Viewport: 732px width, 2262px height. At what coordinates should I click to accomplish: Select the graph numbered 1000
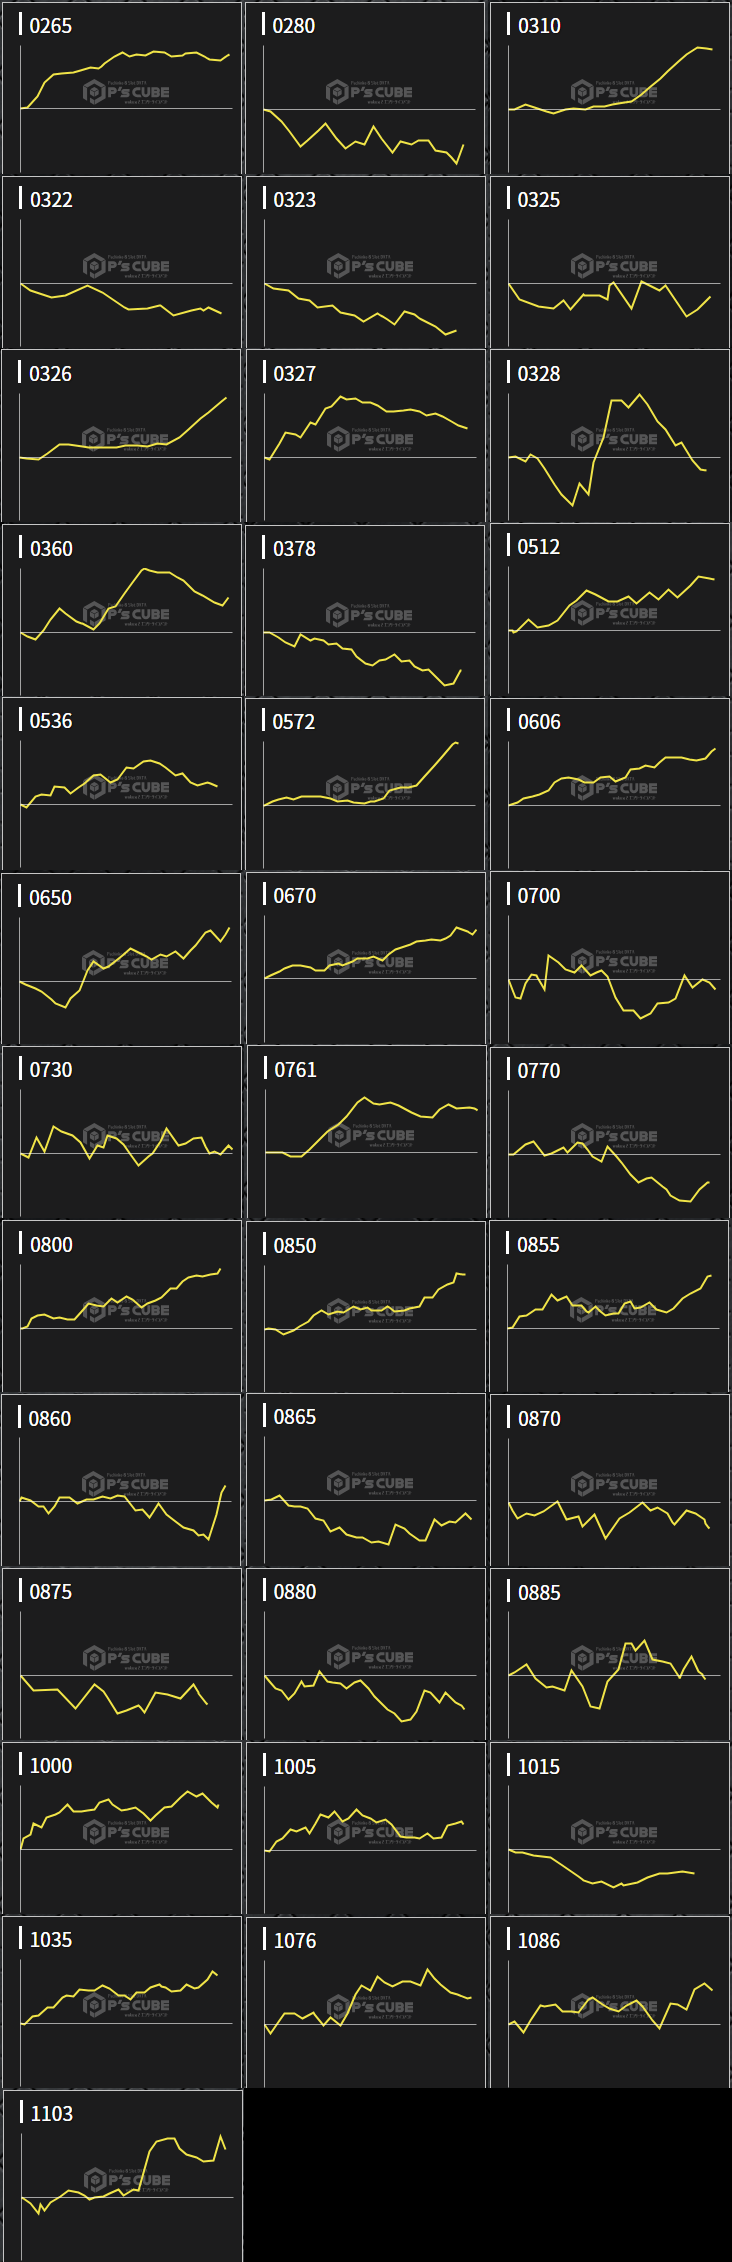(122, 1829)
